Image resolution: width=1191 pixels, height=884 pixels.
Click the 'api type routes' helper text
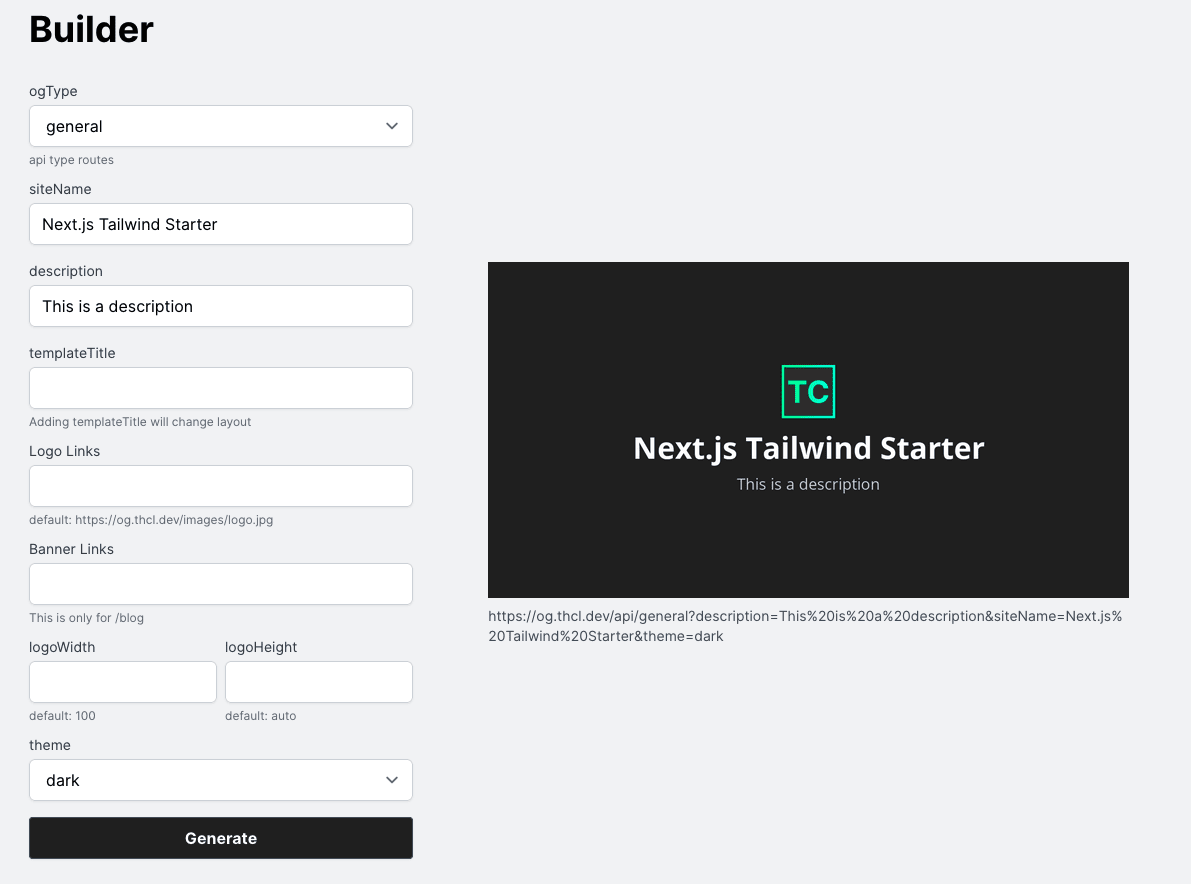tap(71, 160)
